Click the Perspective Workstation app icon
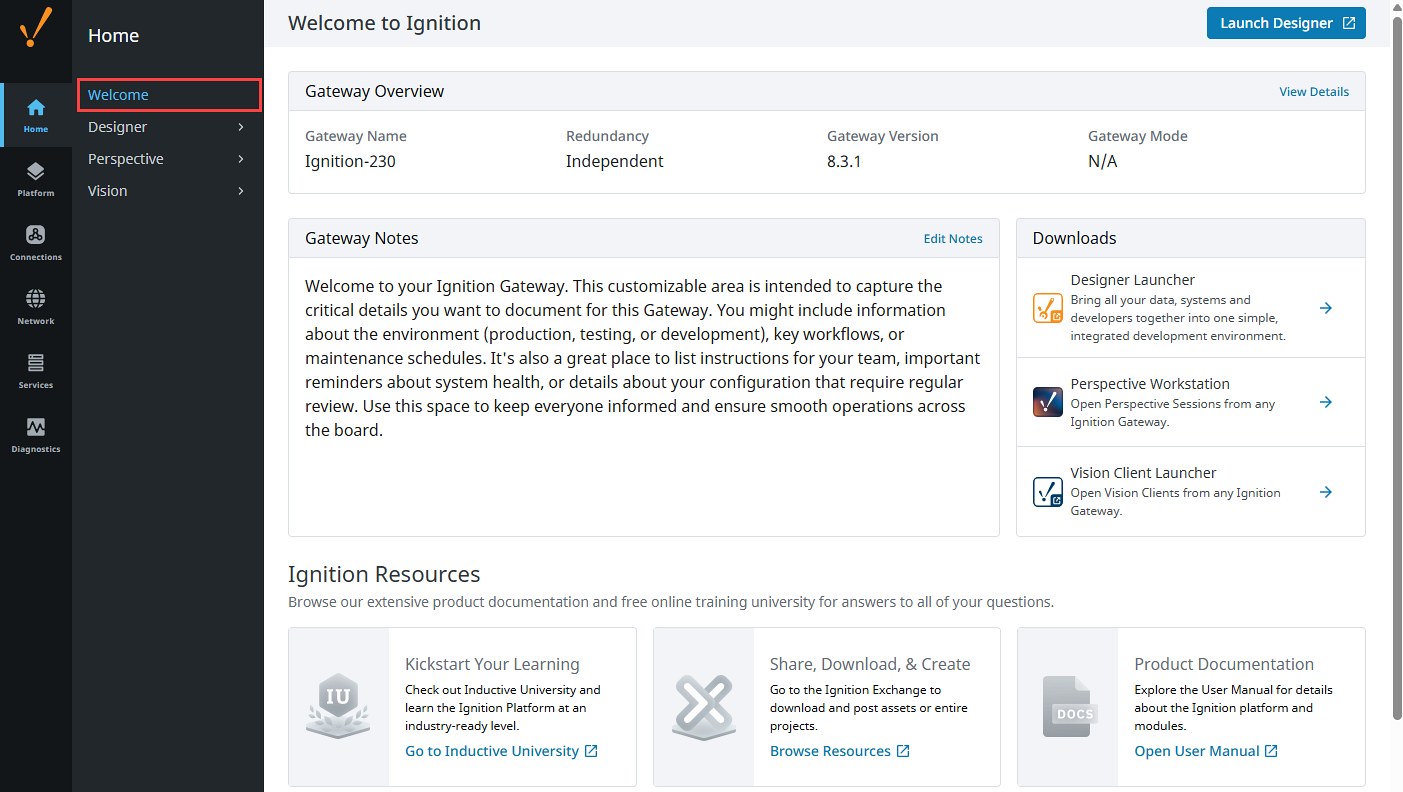This screenshot has width=1403, height=792. pyautogui.click(x=1047, y=402)
